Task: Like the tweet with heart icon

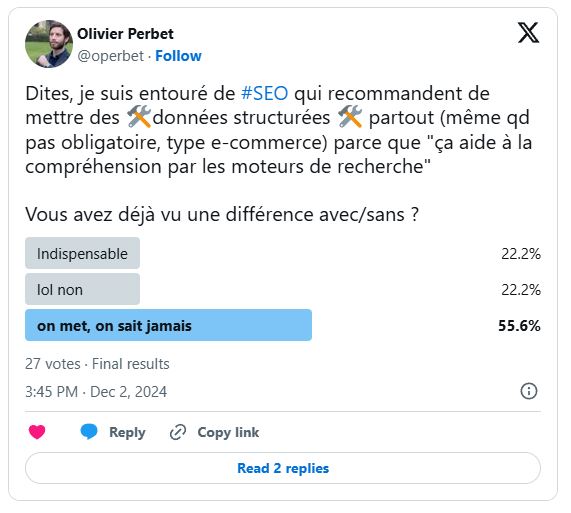Action: coord(37,432)
